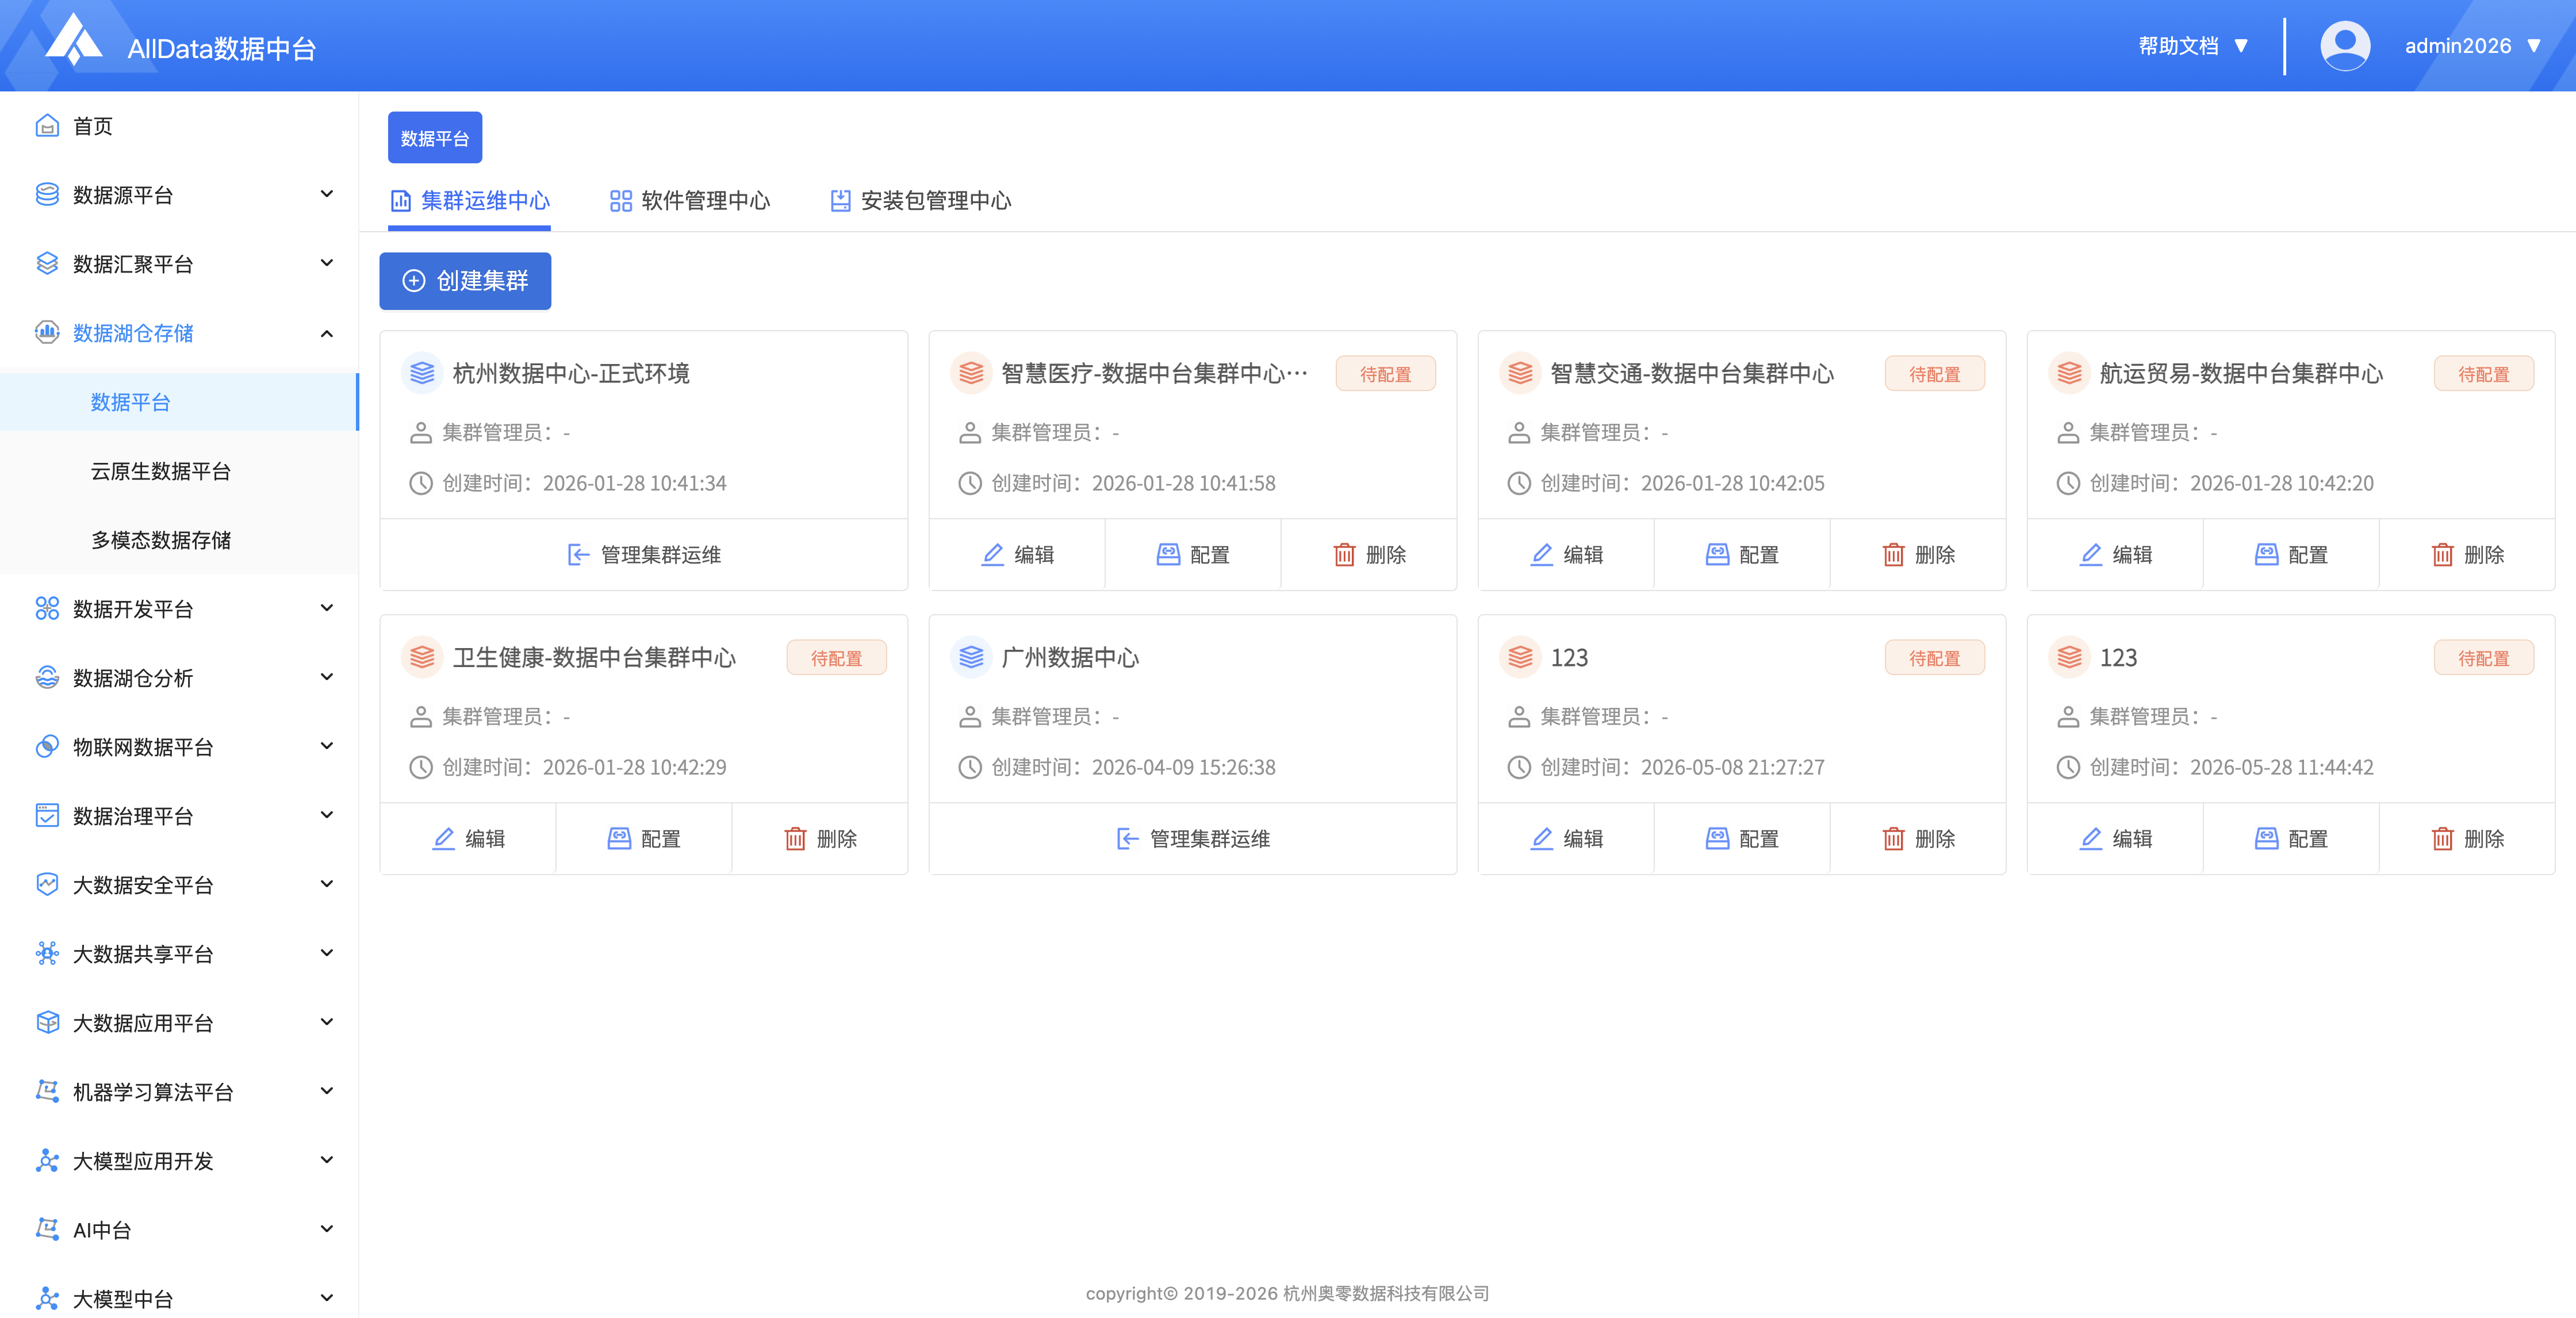The image size is (2576, 1318).
Task: Click the 杭州数据中心-正式环境 cluster icon
Action: tap(422, 373)
